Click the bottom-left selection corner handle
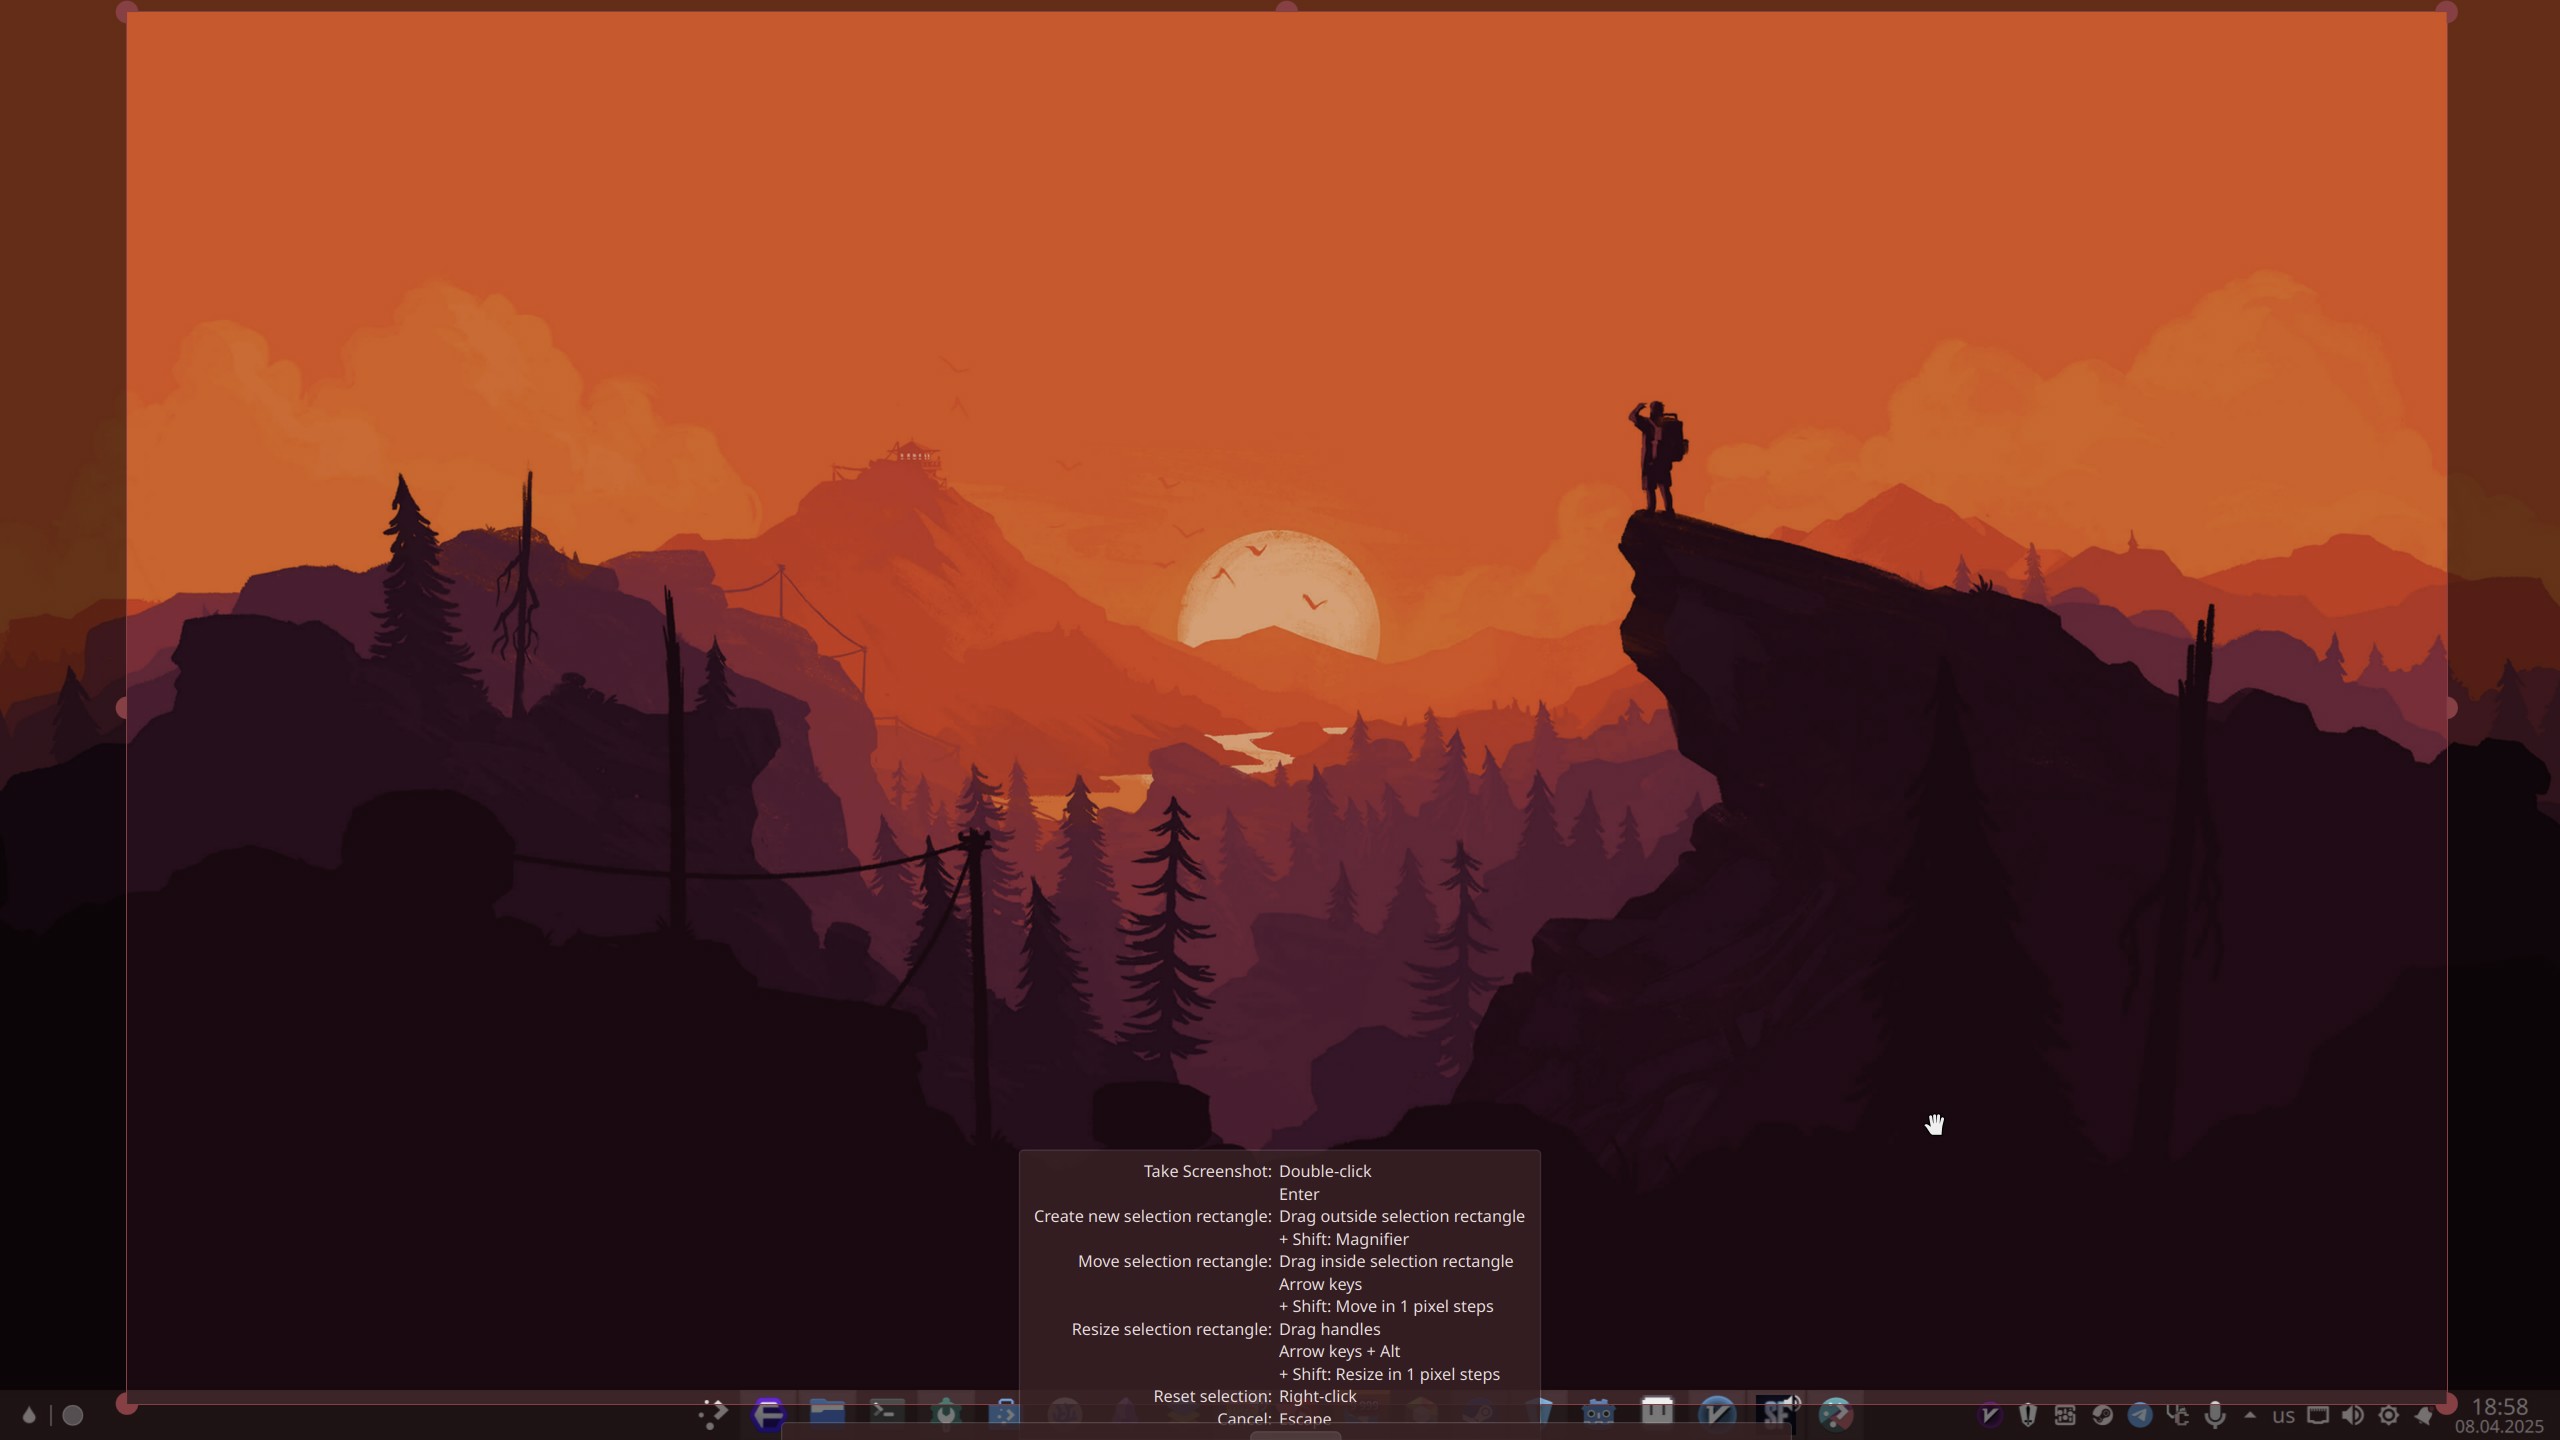Image resolution: width=2560 pixels, height=1440 pixels. [x=127, y=1404]
